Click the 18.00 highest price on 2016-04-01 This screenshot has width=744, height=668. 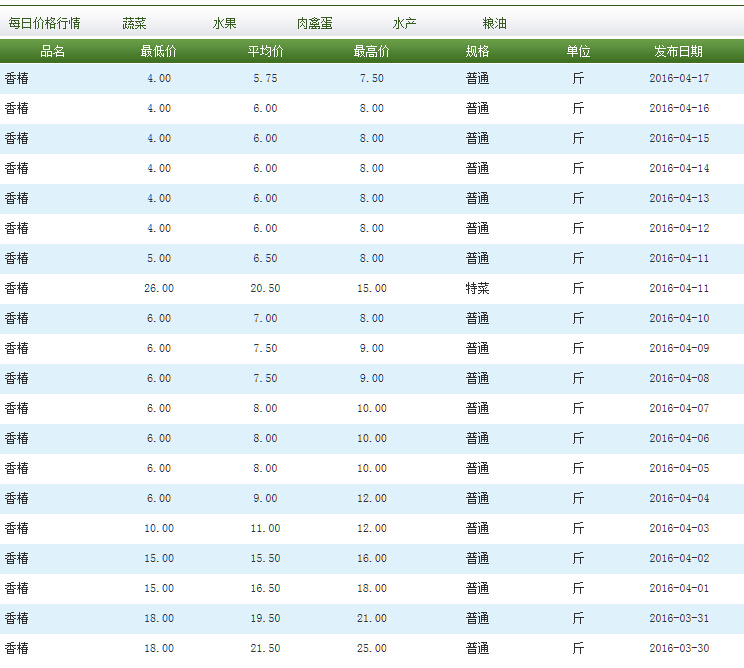(372, 588)
